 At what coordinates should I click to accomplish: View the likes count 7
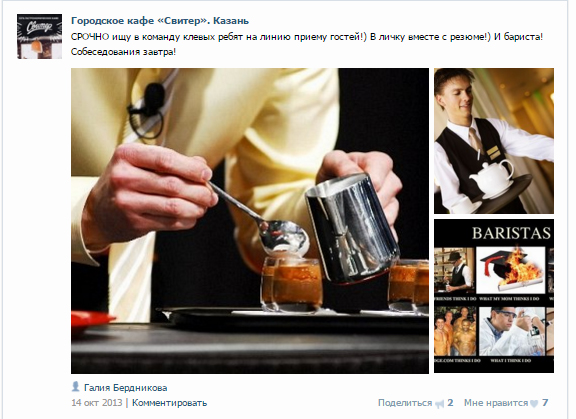click(x=545, y=403)
